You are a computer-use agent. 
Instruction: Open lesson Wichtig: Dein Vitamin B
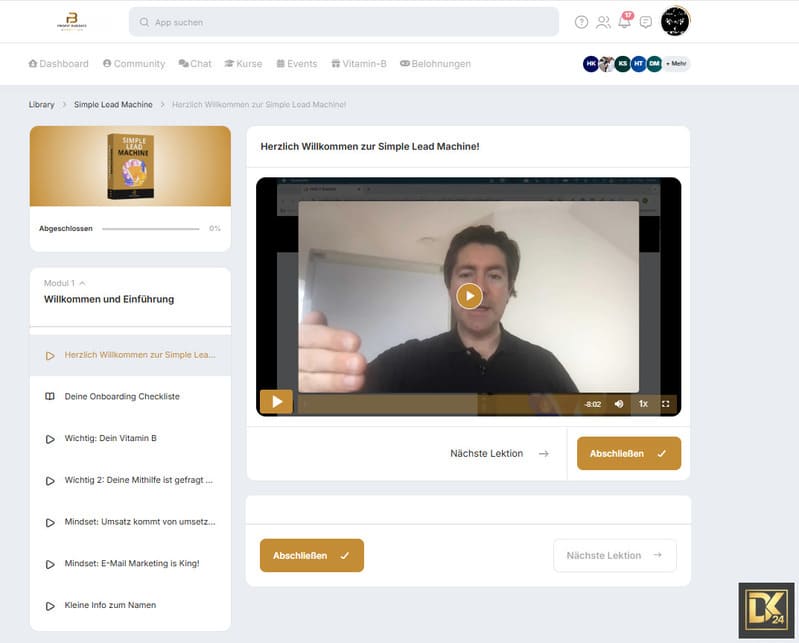click(130, 438)
